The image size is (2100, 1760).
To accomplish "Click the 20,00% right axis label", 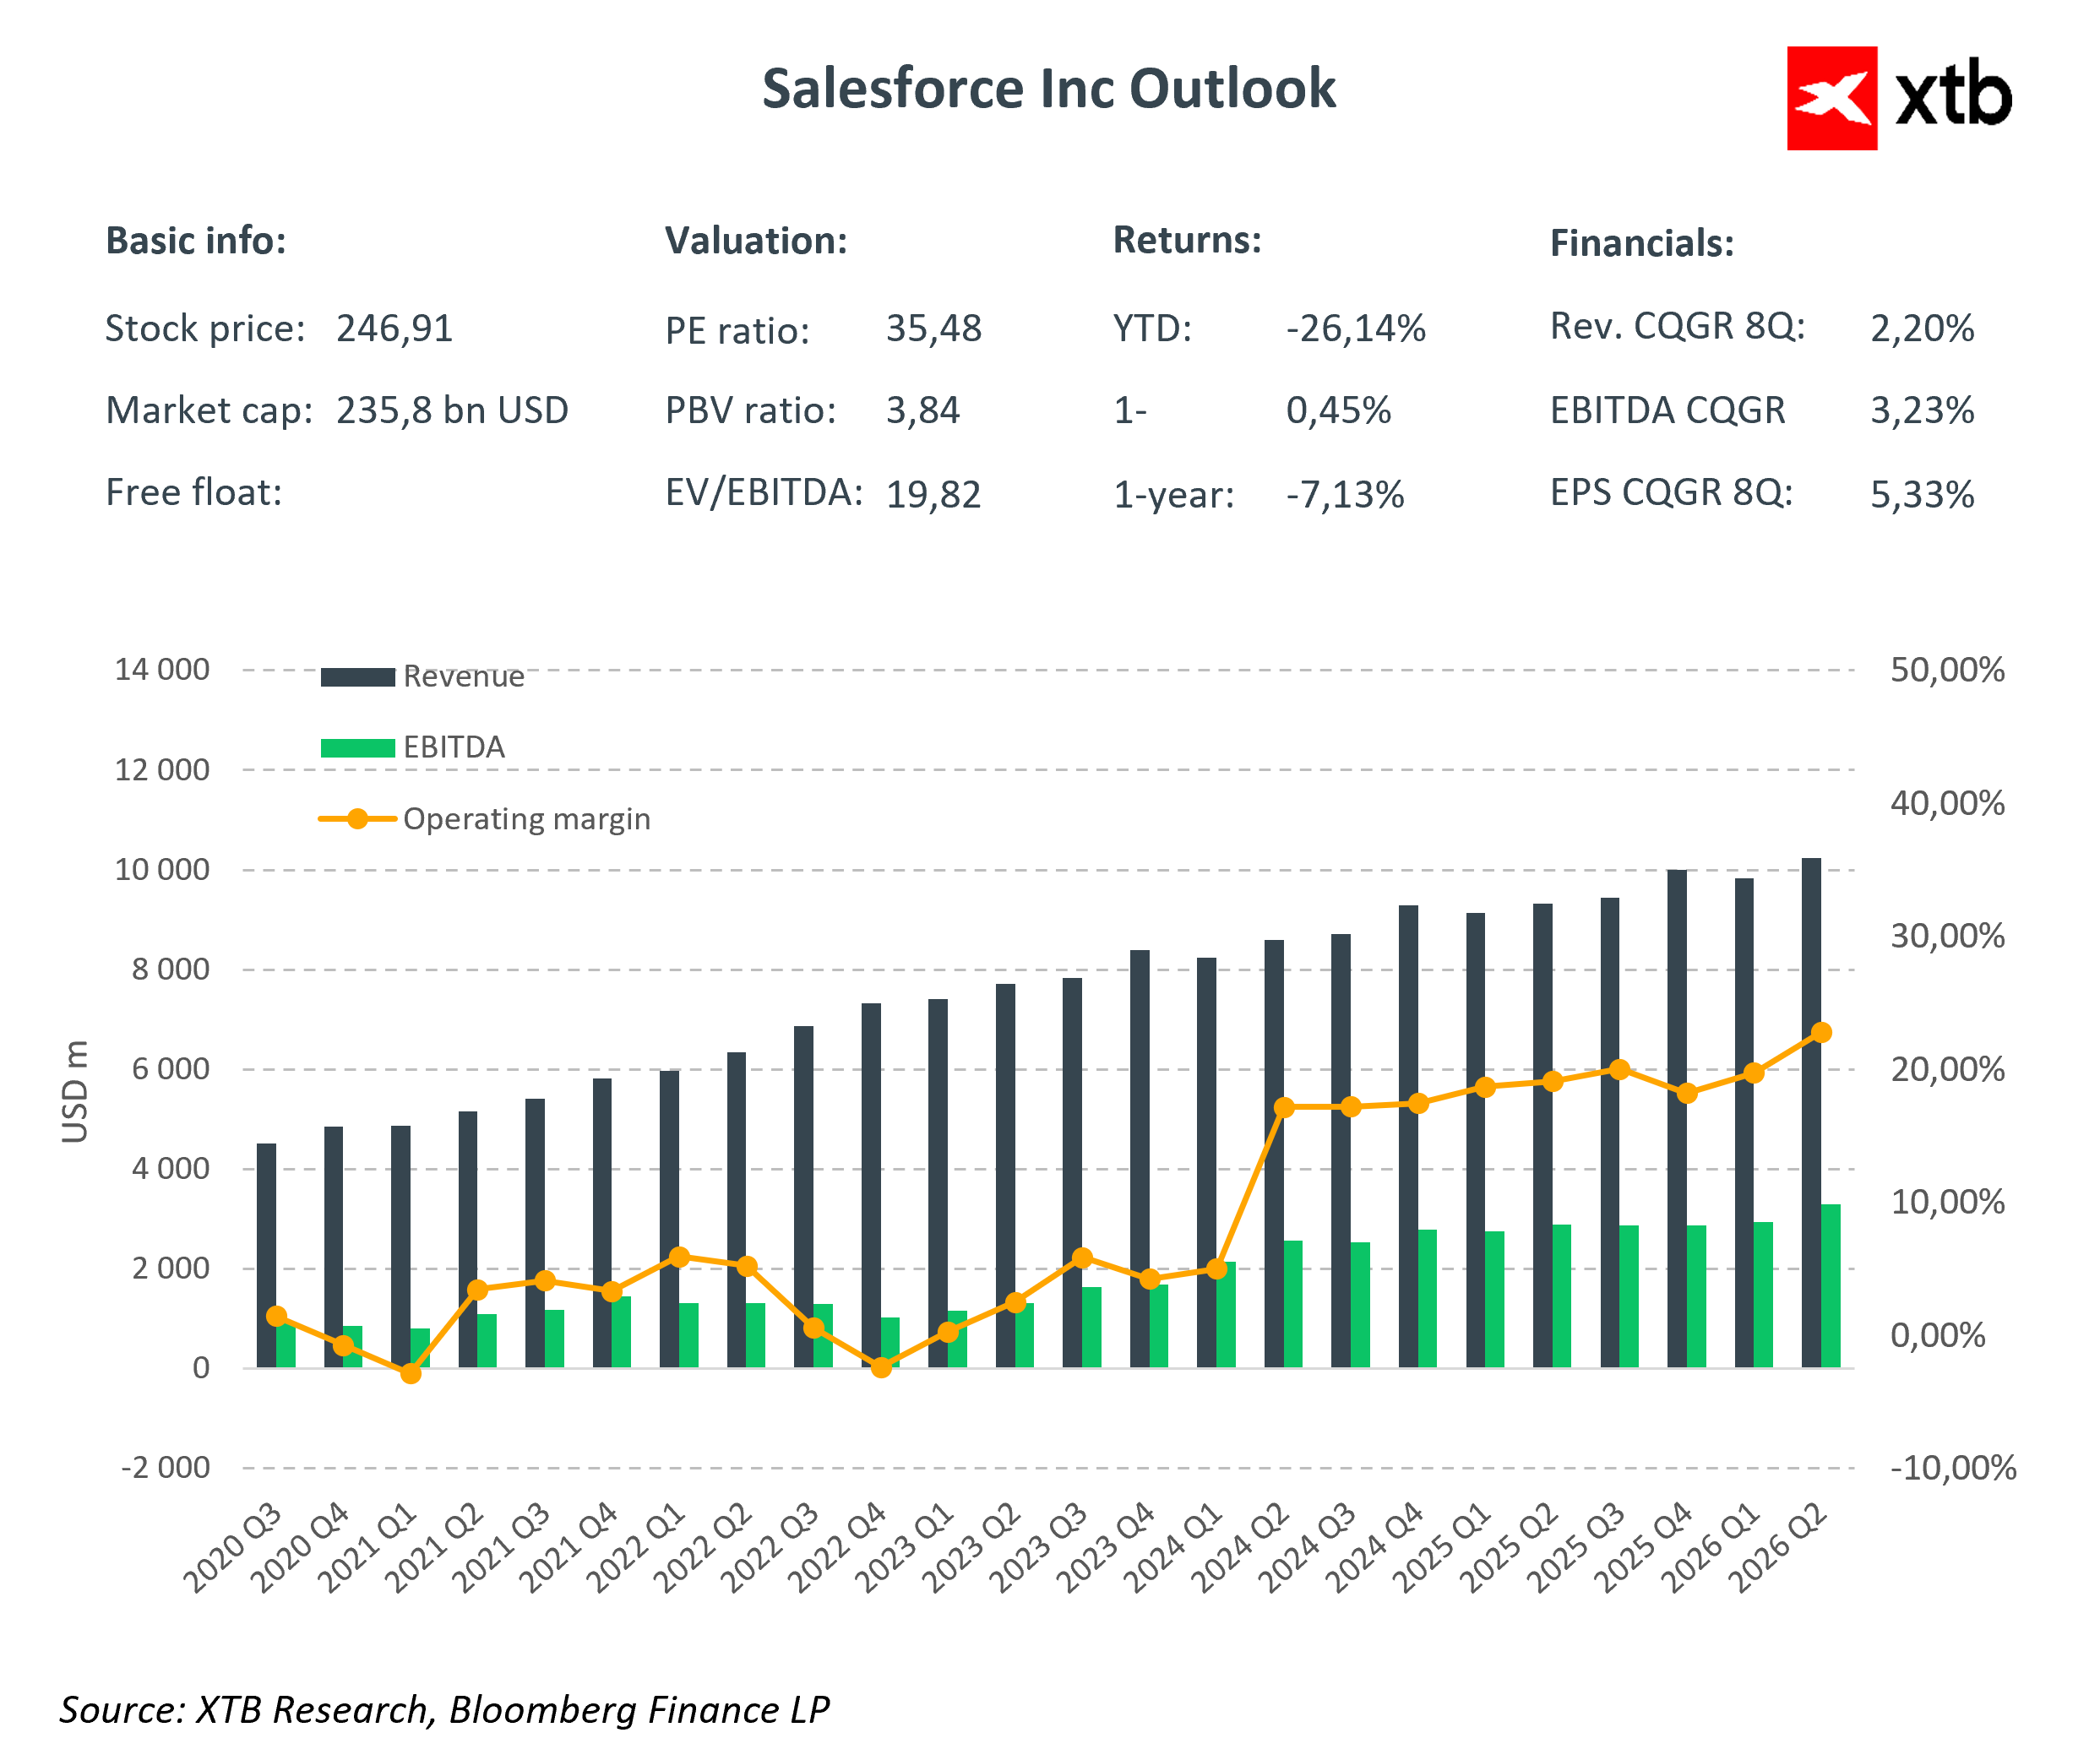I will click(x=1946, y=1070).
